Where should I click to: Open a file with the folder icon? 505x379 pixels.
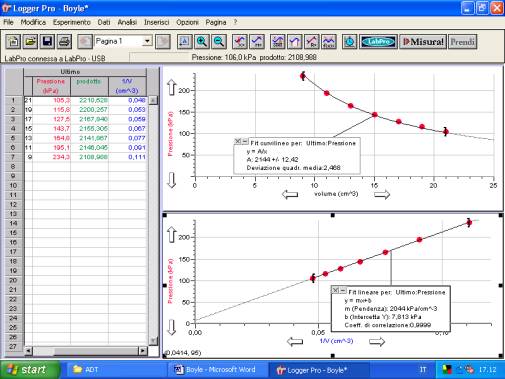(30, 42)
